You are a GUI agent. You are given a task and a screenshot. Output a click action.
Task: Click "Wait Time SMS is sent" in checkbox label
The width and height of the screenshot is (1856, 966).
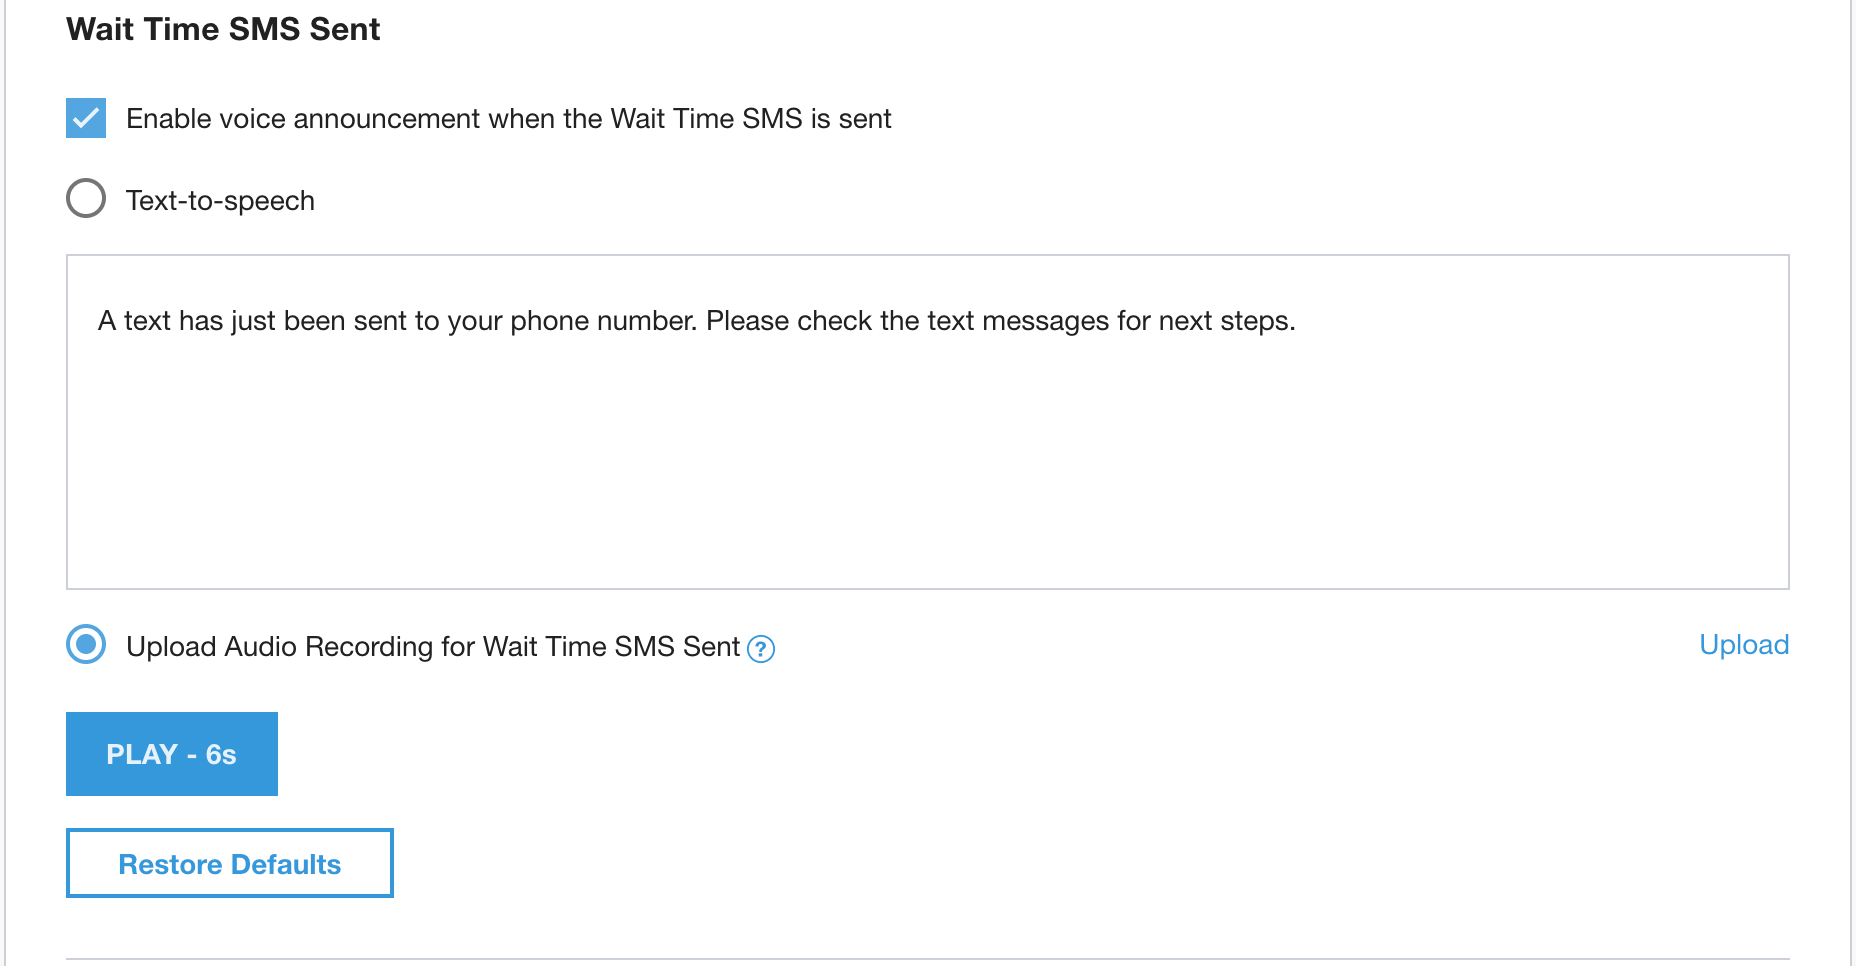750,119
